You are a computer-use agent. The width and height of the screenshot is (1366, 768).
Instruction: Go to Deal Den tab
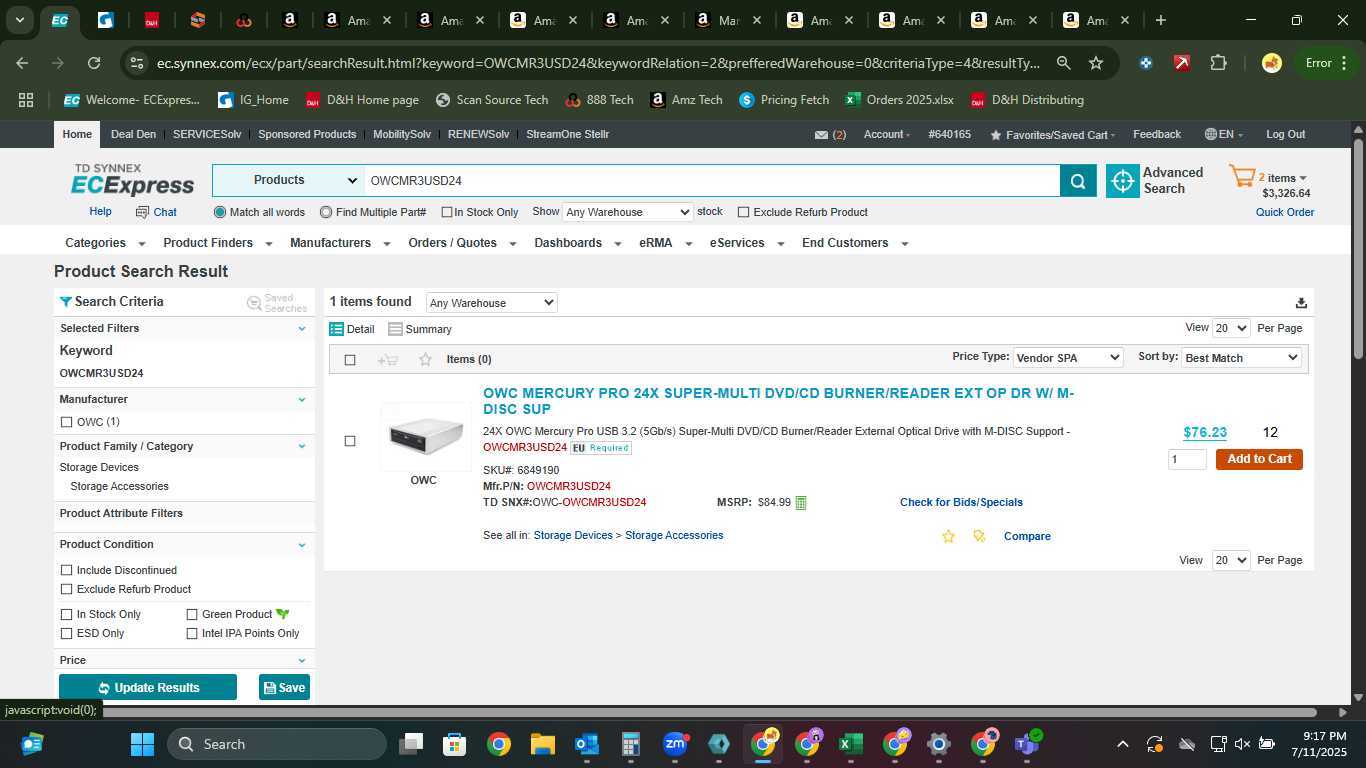click(133, 134)
